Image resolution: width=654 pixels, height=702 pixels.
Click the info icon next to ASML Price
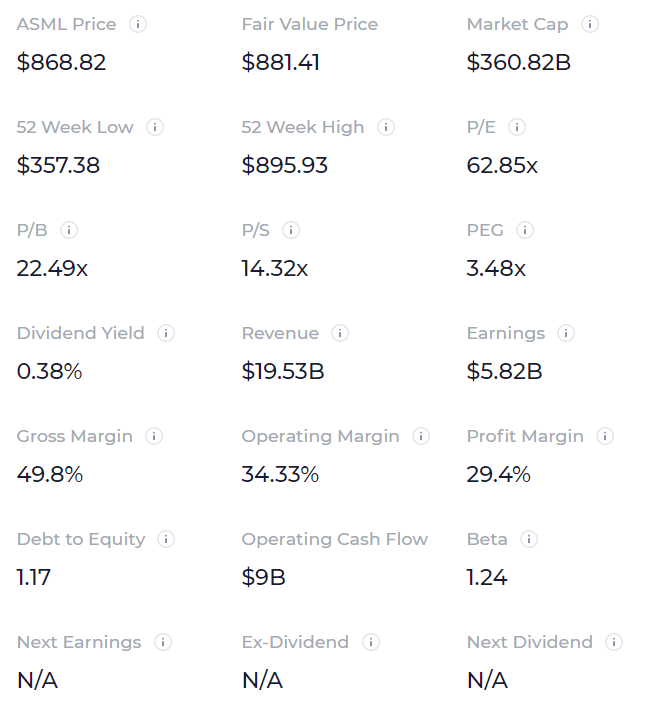coord(138,24)
